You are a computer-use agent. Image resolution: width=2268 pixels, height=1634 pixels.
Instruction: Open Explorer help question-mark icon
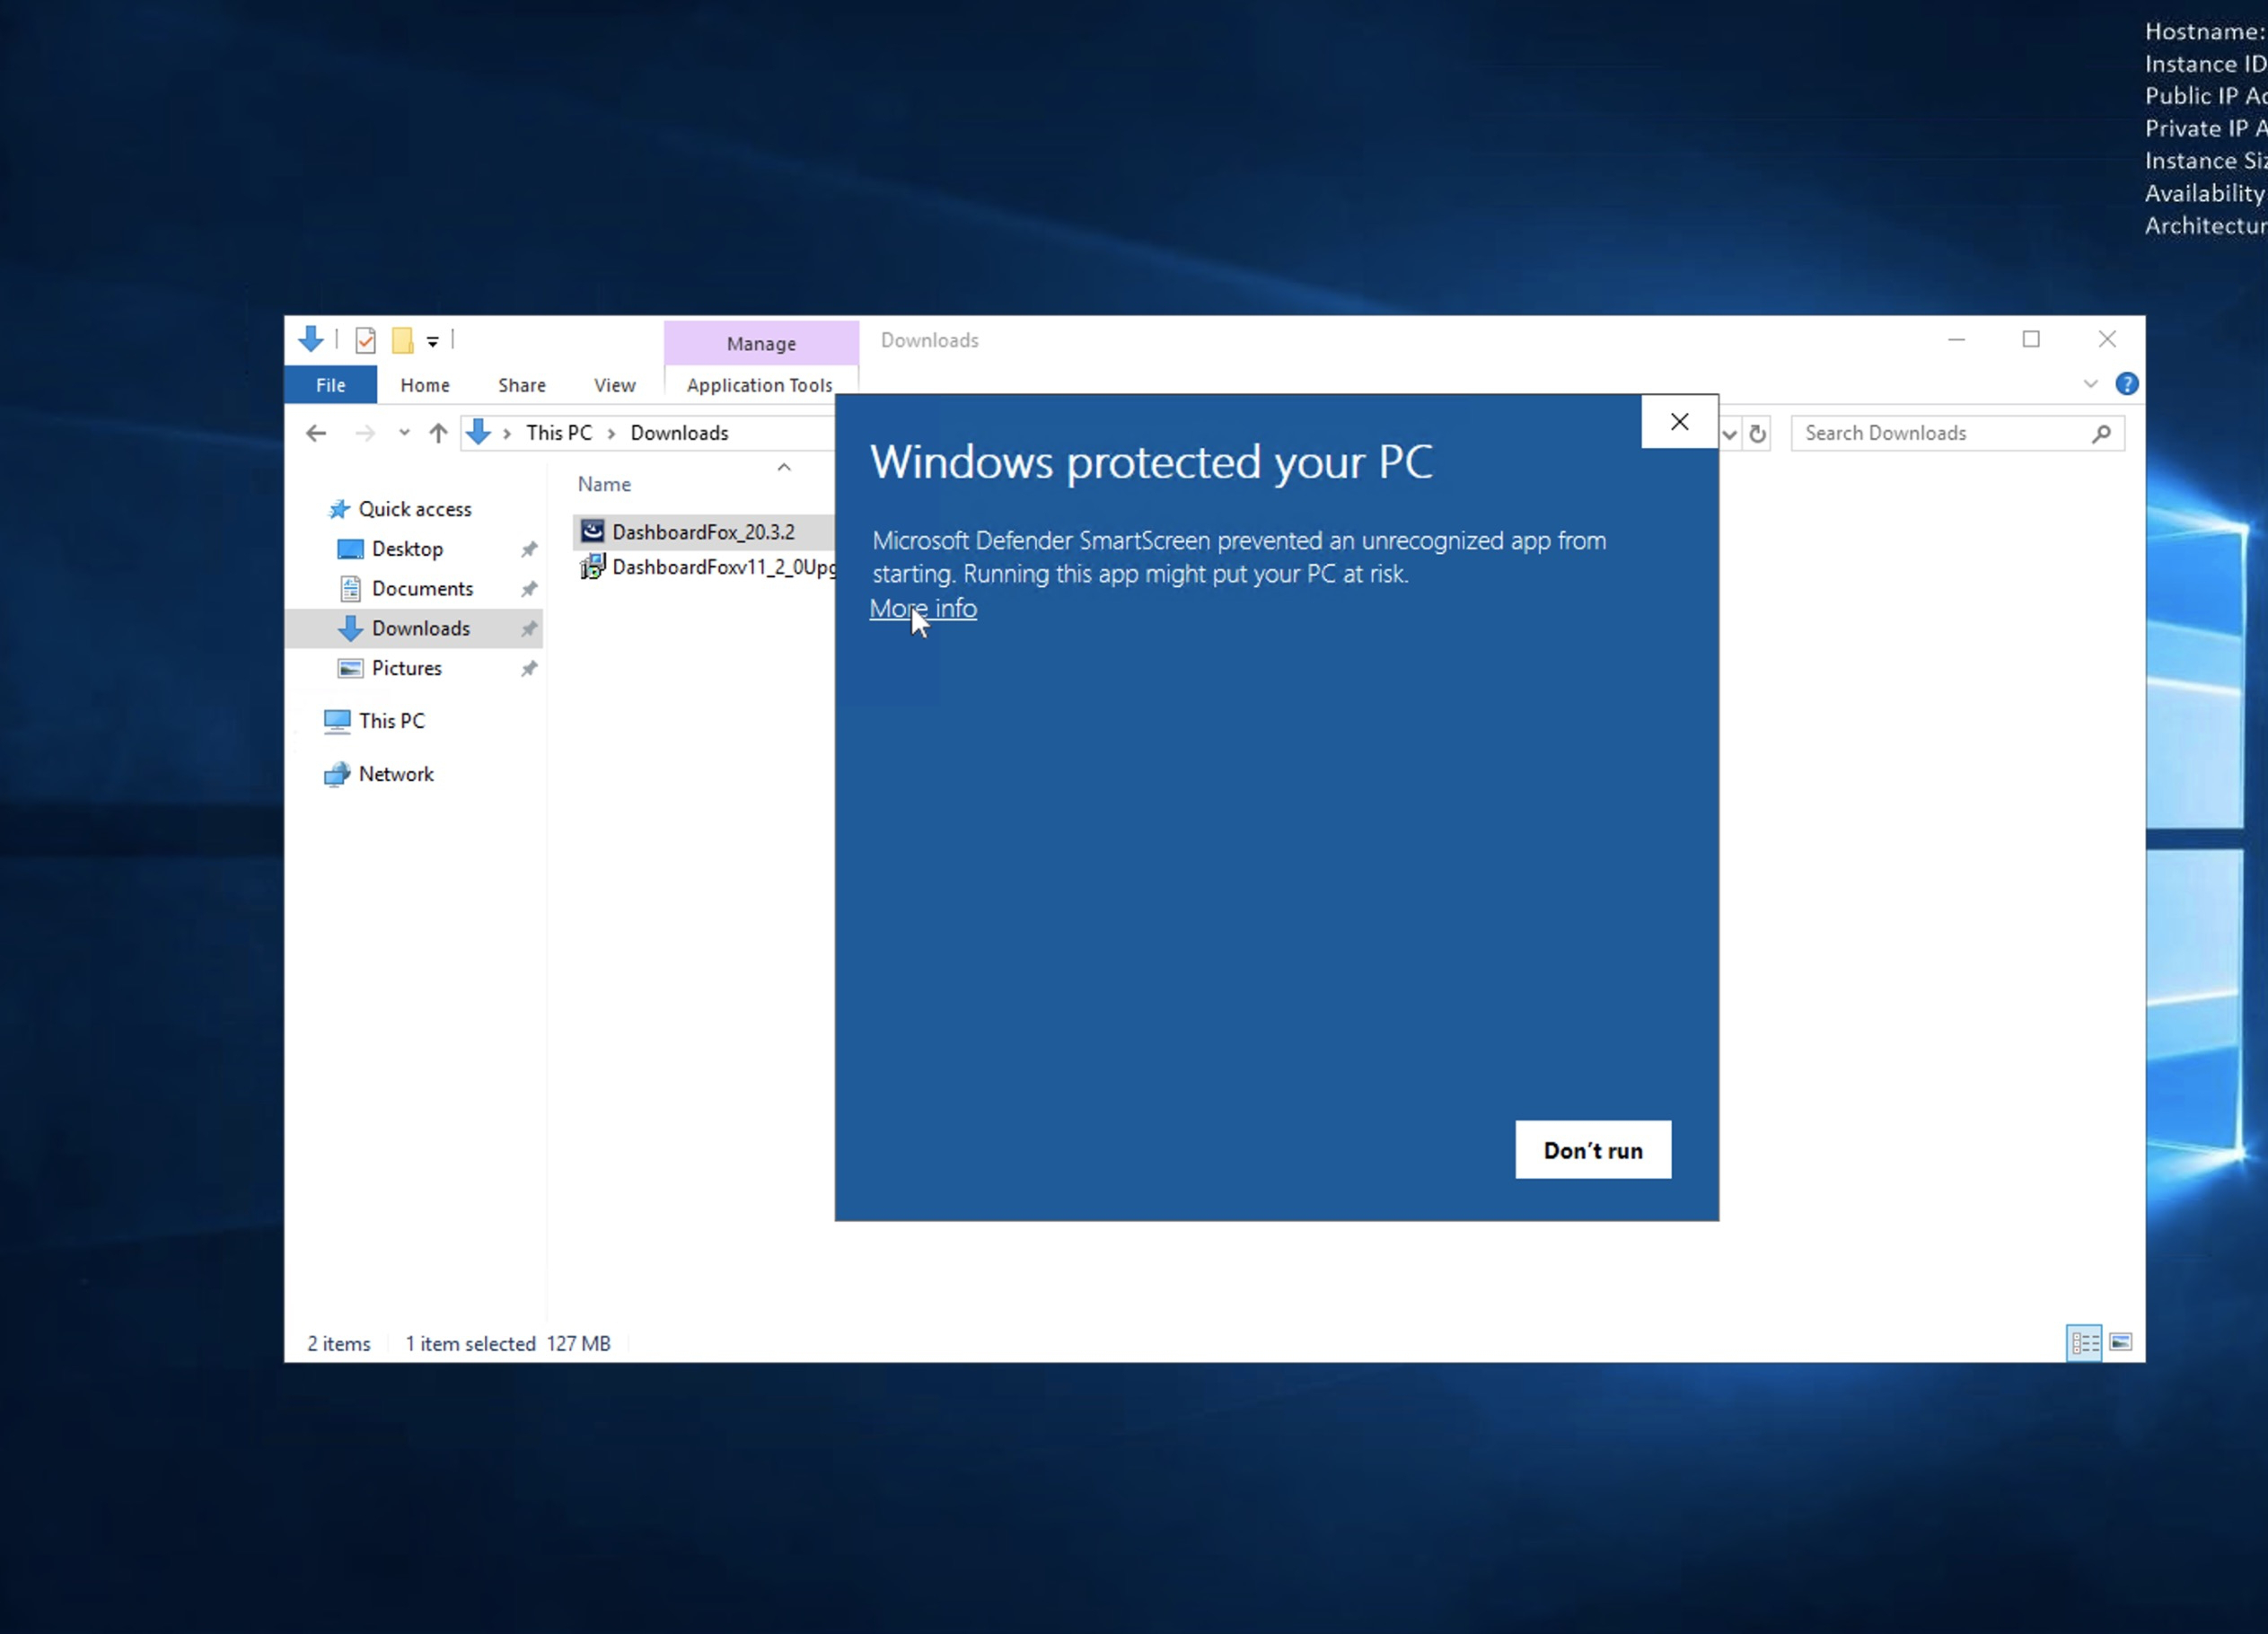[x=2126, y=384]
